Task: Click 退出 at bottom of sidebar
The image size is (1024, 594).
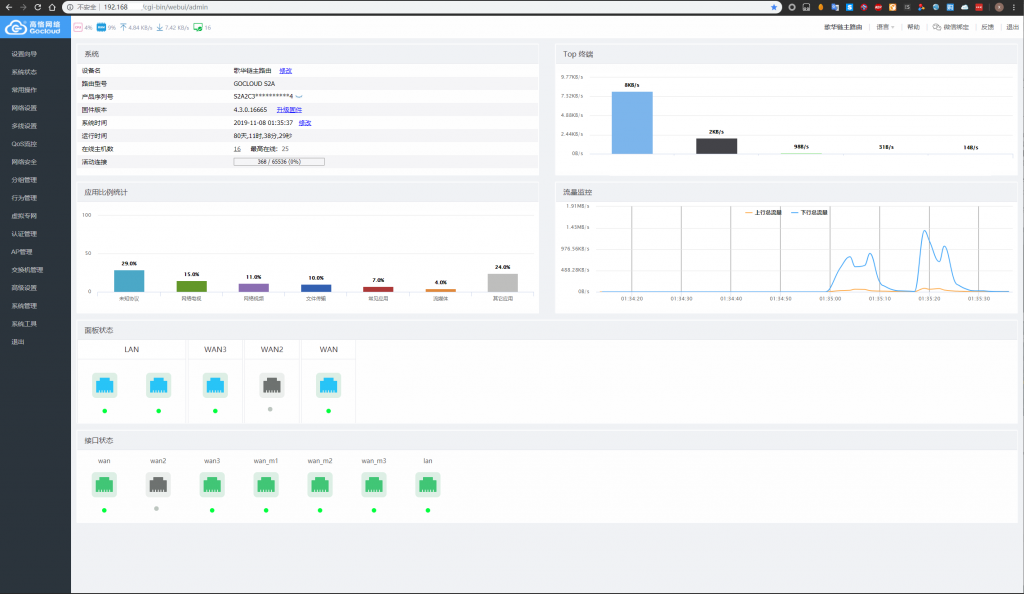Action: [18, 341]
